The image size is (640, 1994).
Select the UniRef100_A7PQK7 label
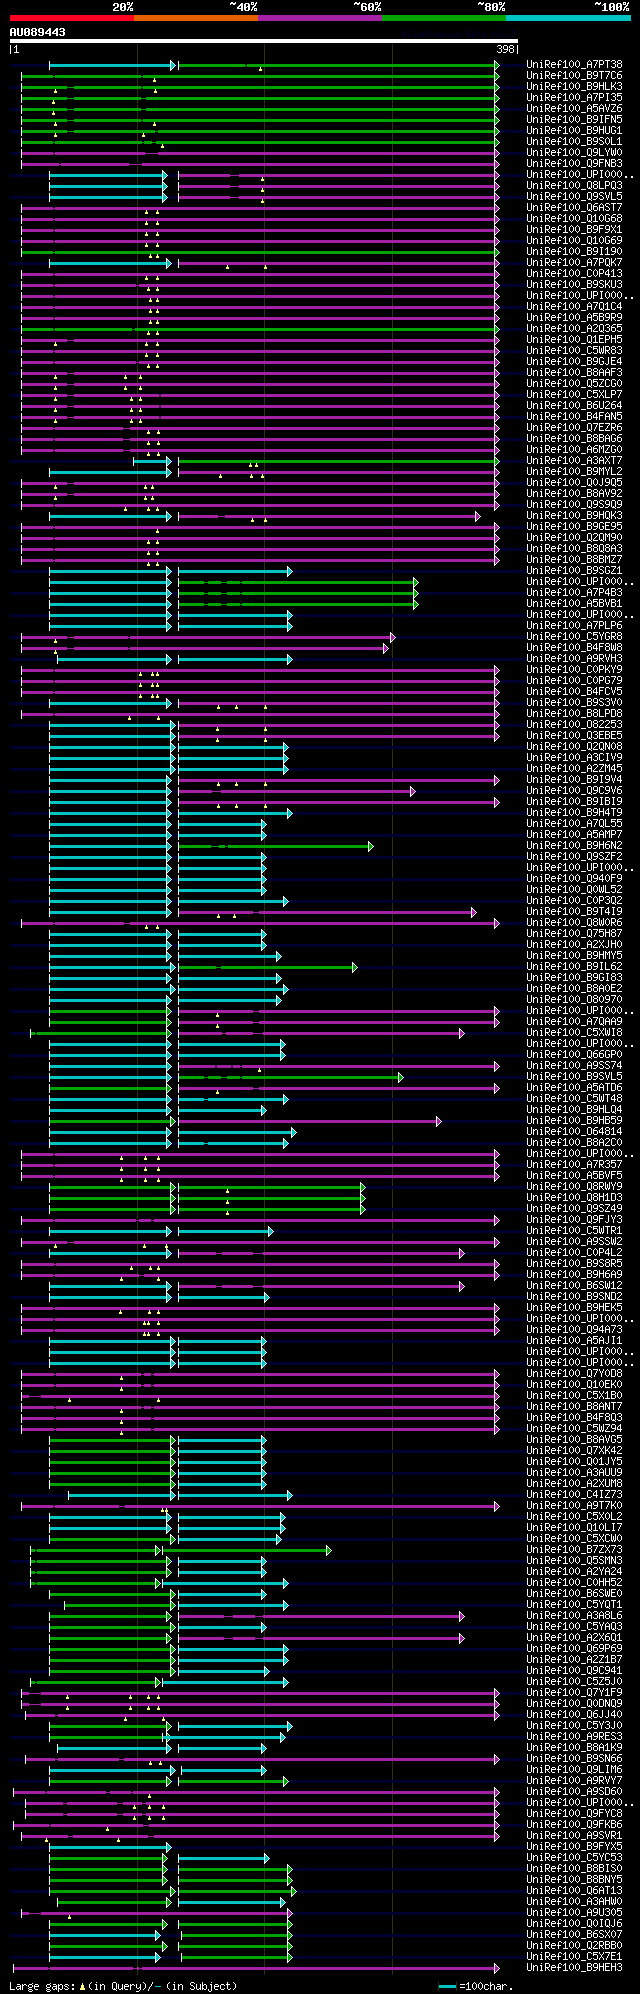574,262
